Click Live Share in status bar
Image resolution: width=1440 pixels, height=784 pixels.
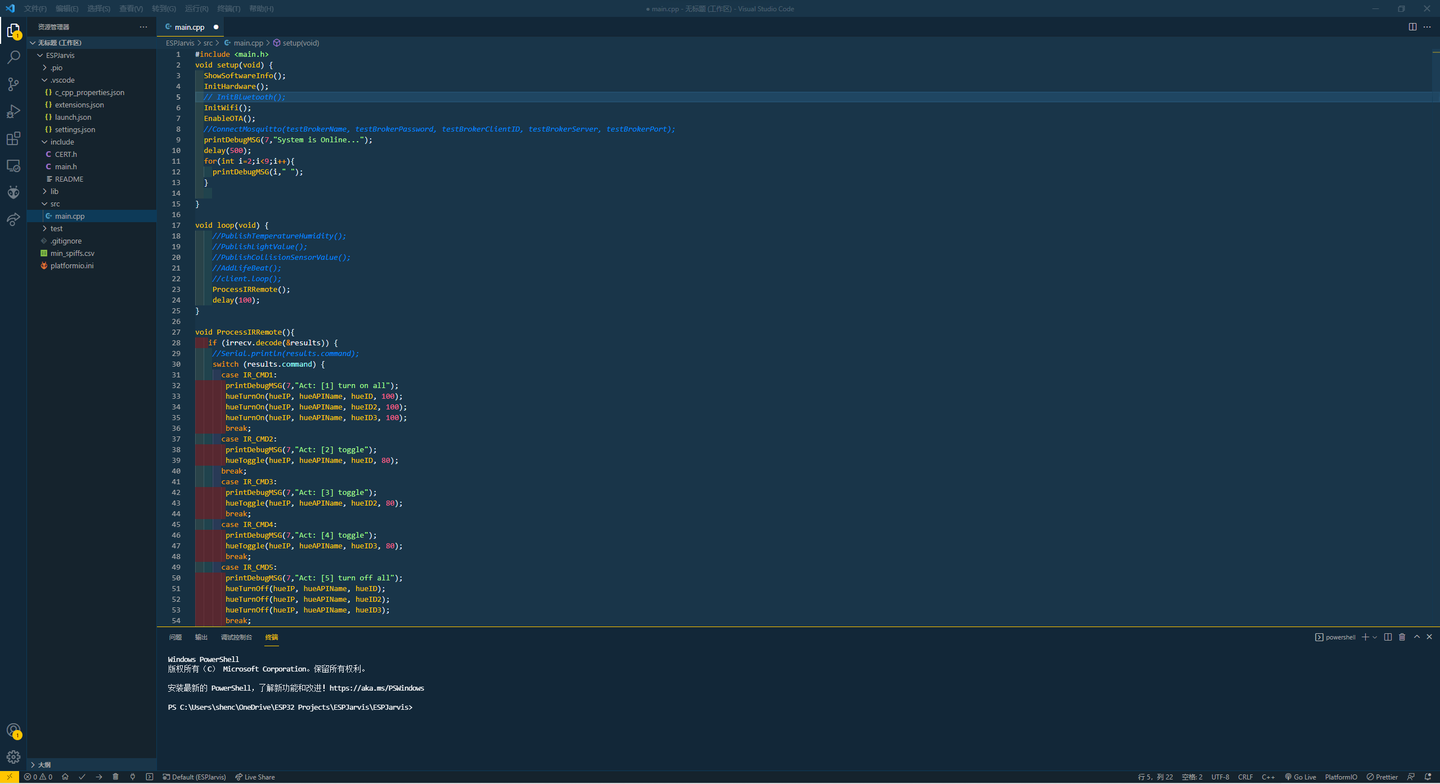point(255,777)
